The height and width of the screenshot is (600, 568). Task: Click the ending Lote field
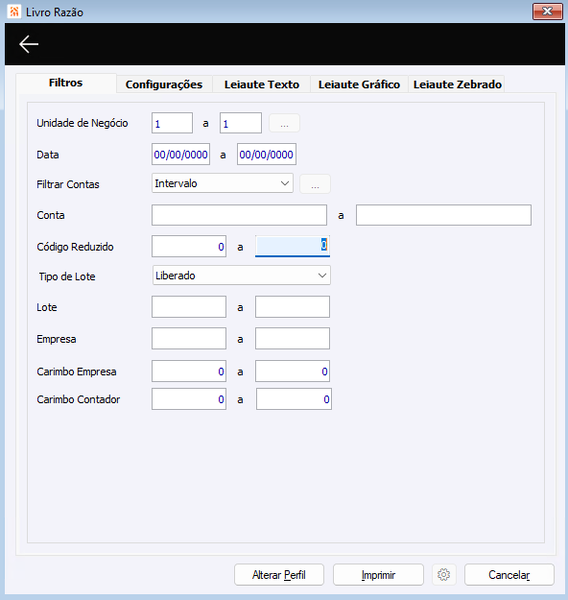click(292, 307)
